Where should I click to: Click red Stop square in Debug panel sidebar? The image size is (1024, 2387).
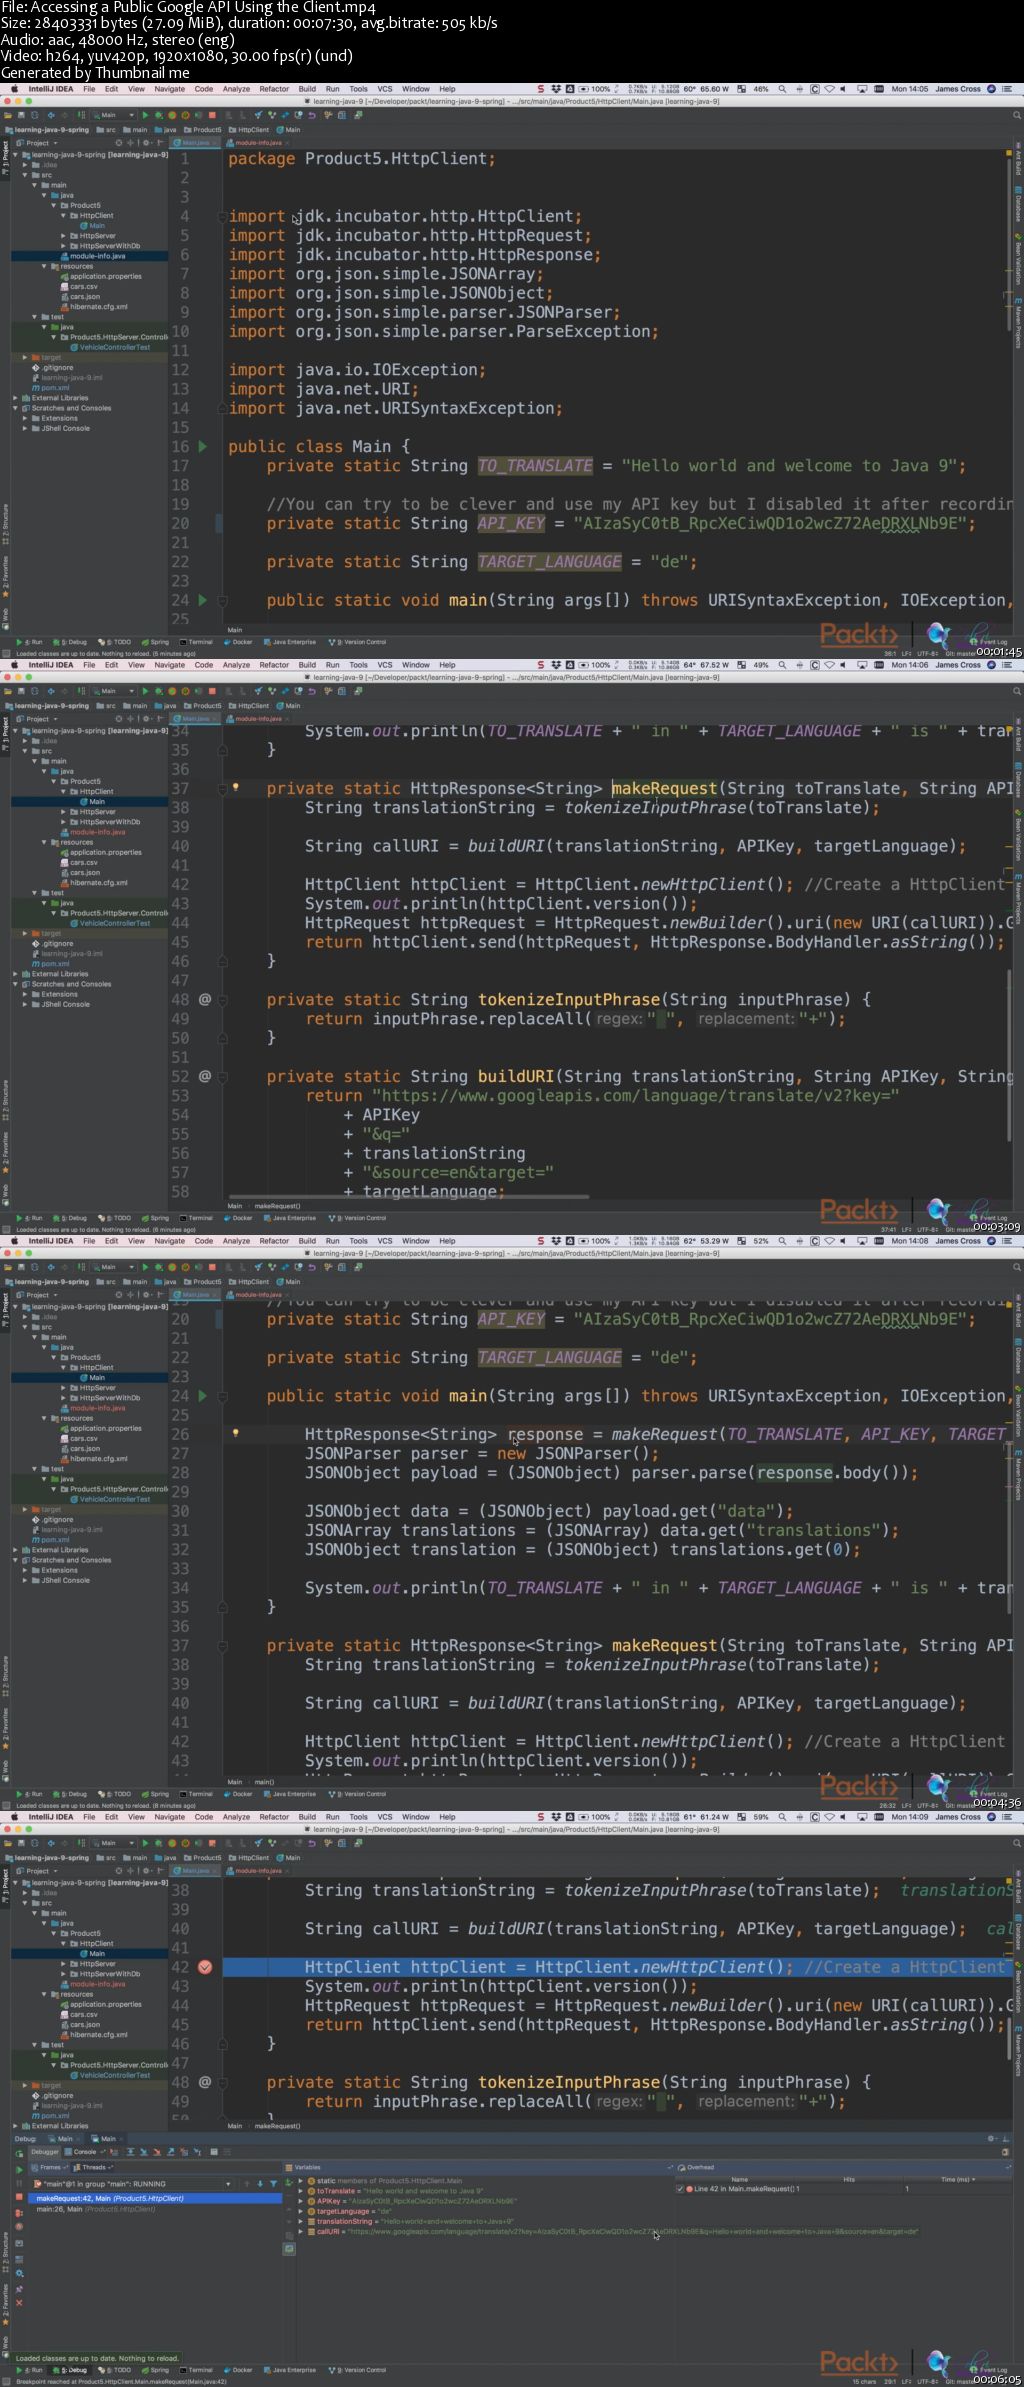tap(19, 2196)
